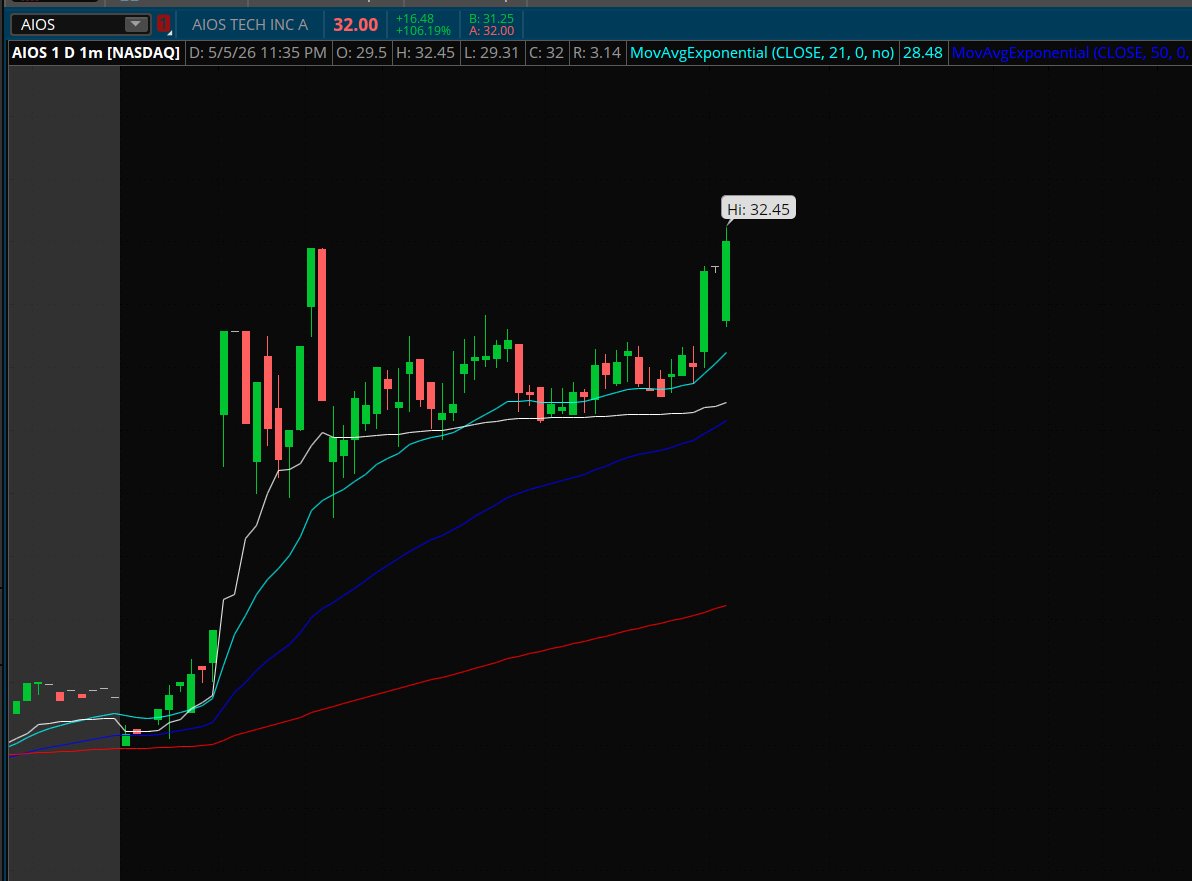Screen dimensions: 1192x881
Task: Click the ask price A: 32.00
Action: pyautogui.click(x=491, y=31)
